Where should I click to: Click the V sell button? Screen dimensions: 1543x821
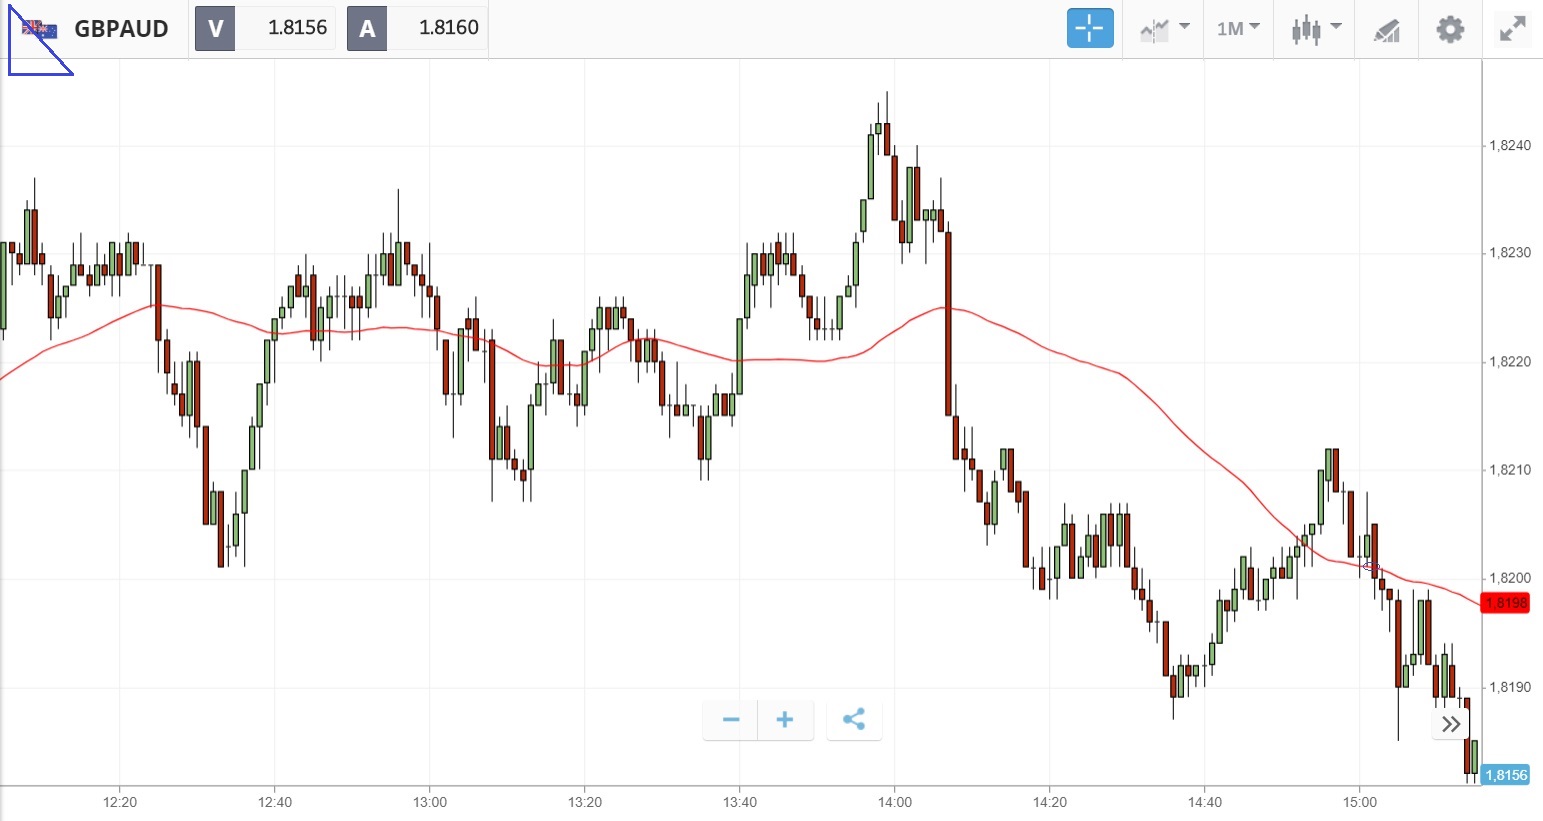click(215, 28)
